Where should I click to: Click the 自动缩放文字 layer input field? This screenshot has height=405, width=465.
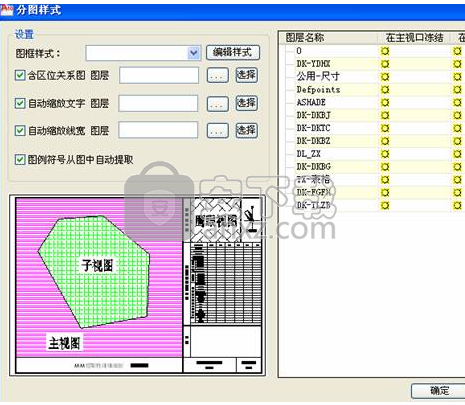tap(158, 103)
